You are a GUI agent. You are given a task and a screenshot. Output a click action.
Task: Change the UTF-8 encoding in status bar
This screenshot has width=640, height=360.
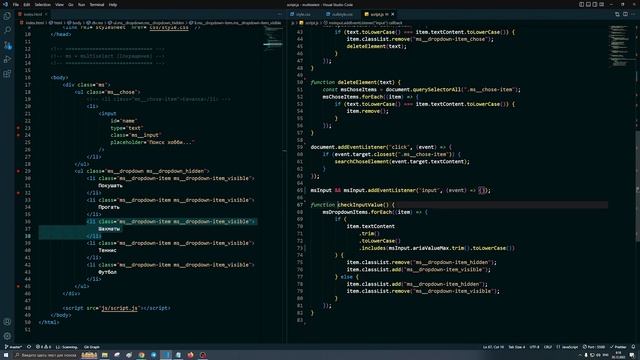tap(534, 347)
